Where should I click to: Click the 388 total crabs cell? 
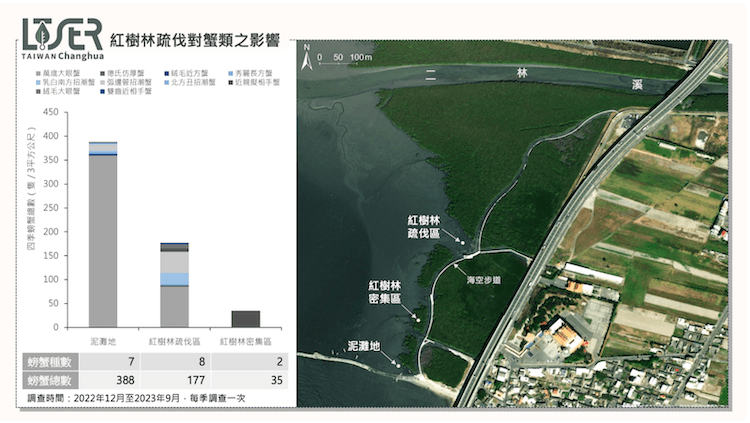(103, 380)
